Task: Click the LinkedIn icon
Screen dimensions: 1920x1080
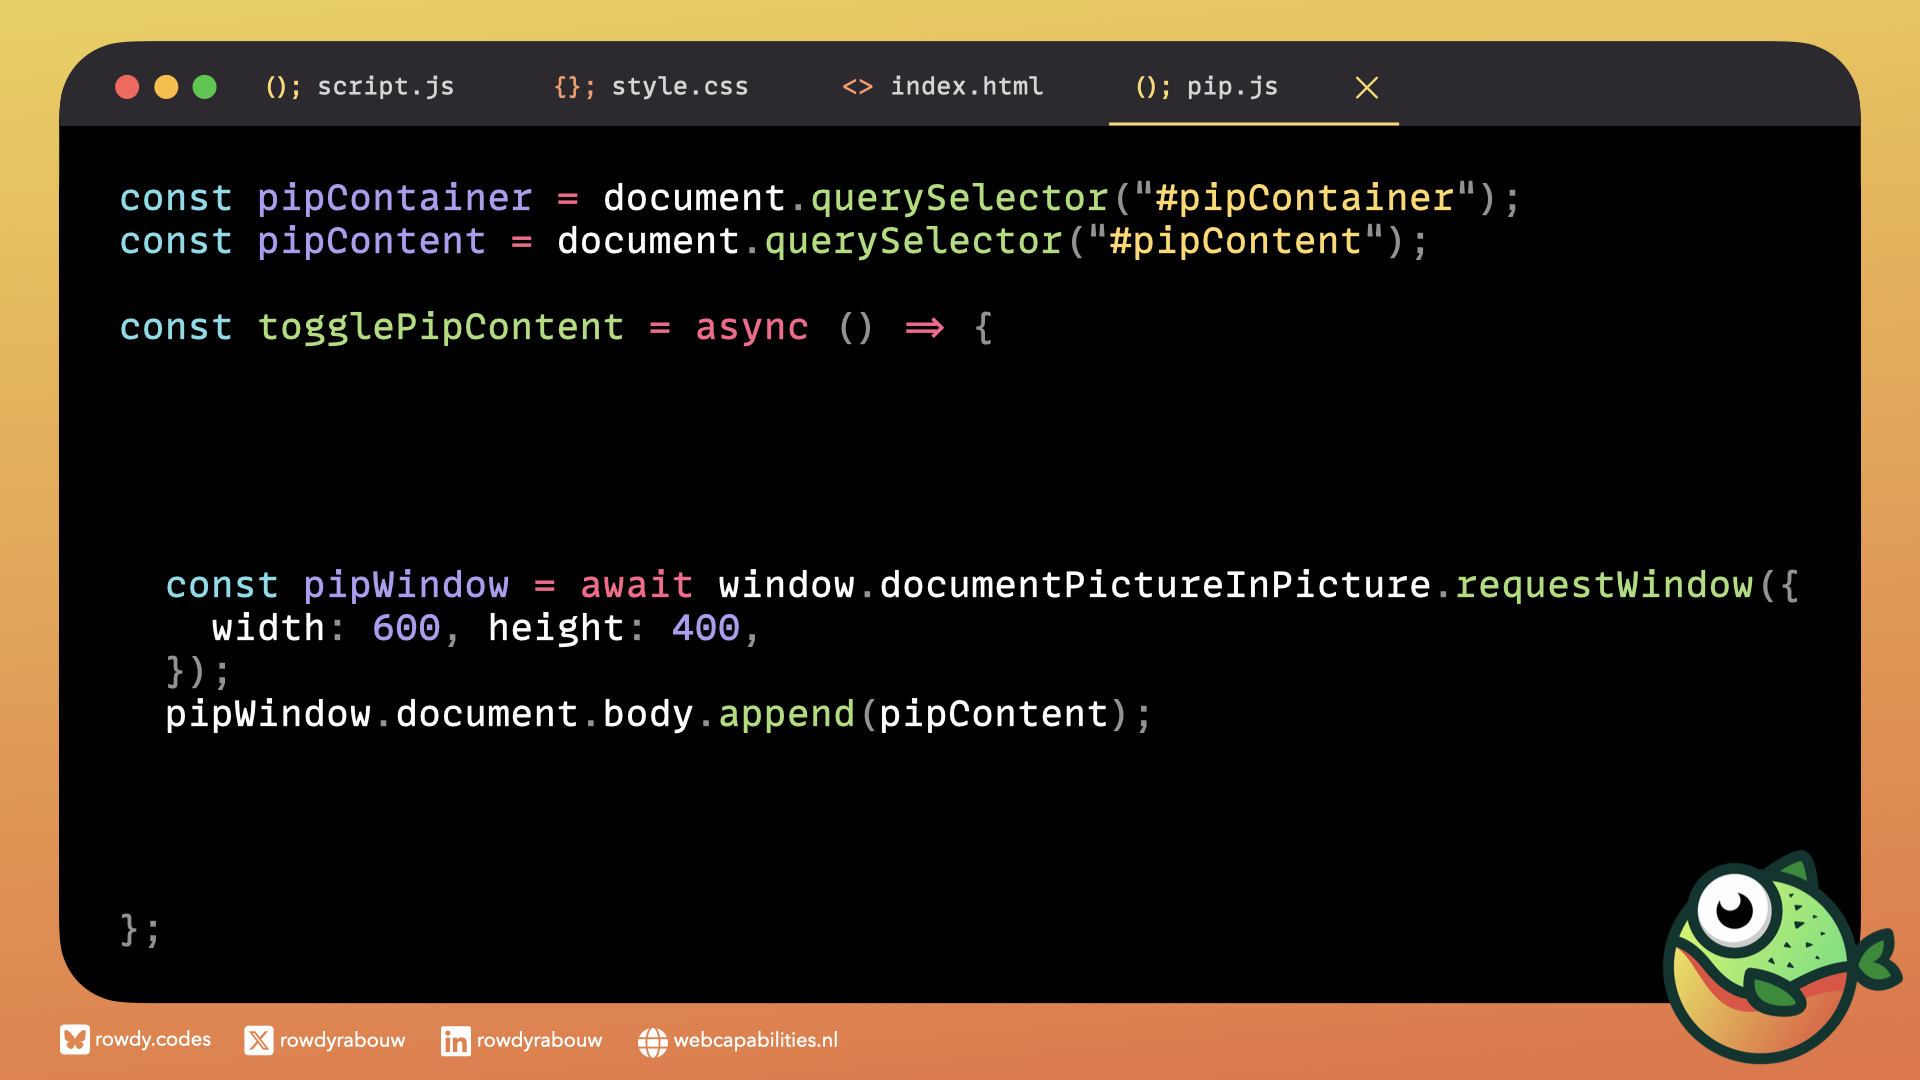Action: 455,1041
